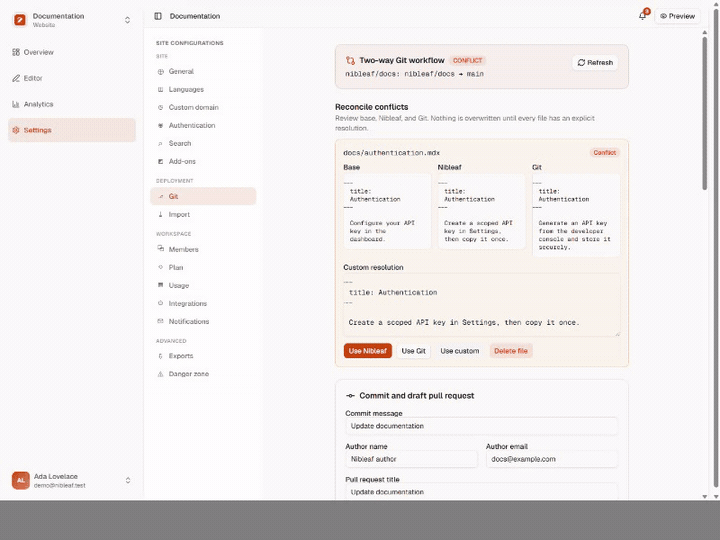Open Integrations settings
720x540 pixels.
[x=203, y=304]
